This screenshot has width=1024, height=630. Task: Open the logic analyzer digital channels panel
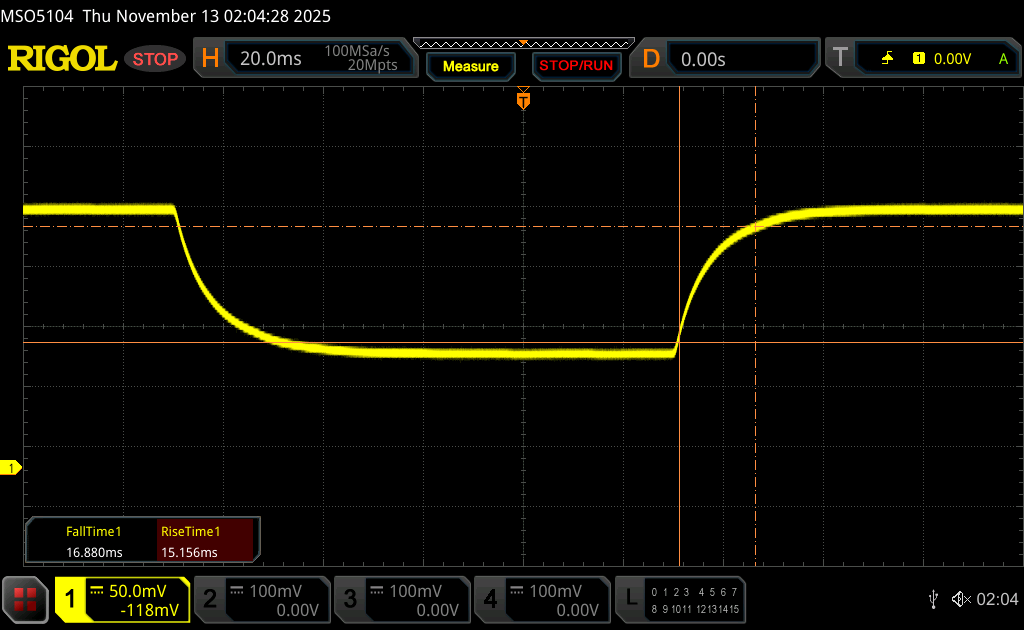point(681,599)
